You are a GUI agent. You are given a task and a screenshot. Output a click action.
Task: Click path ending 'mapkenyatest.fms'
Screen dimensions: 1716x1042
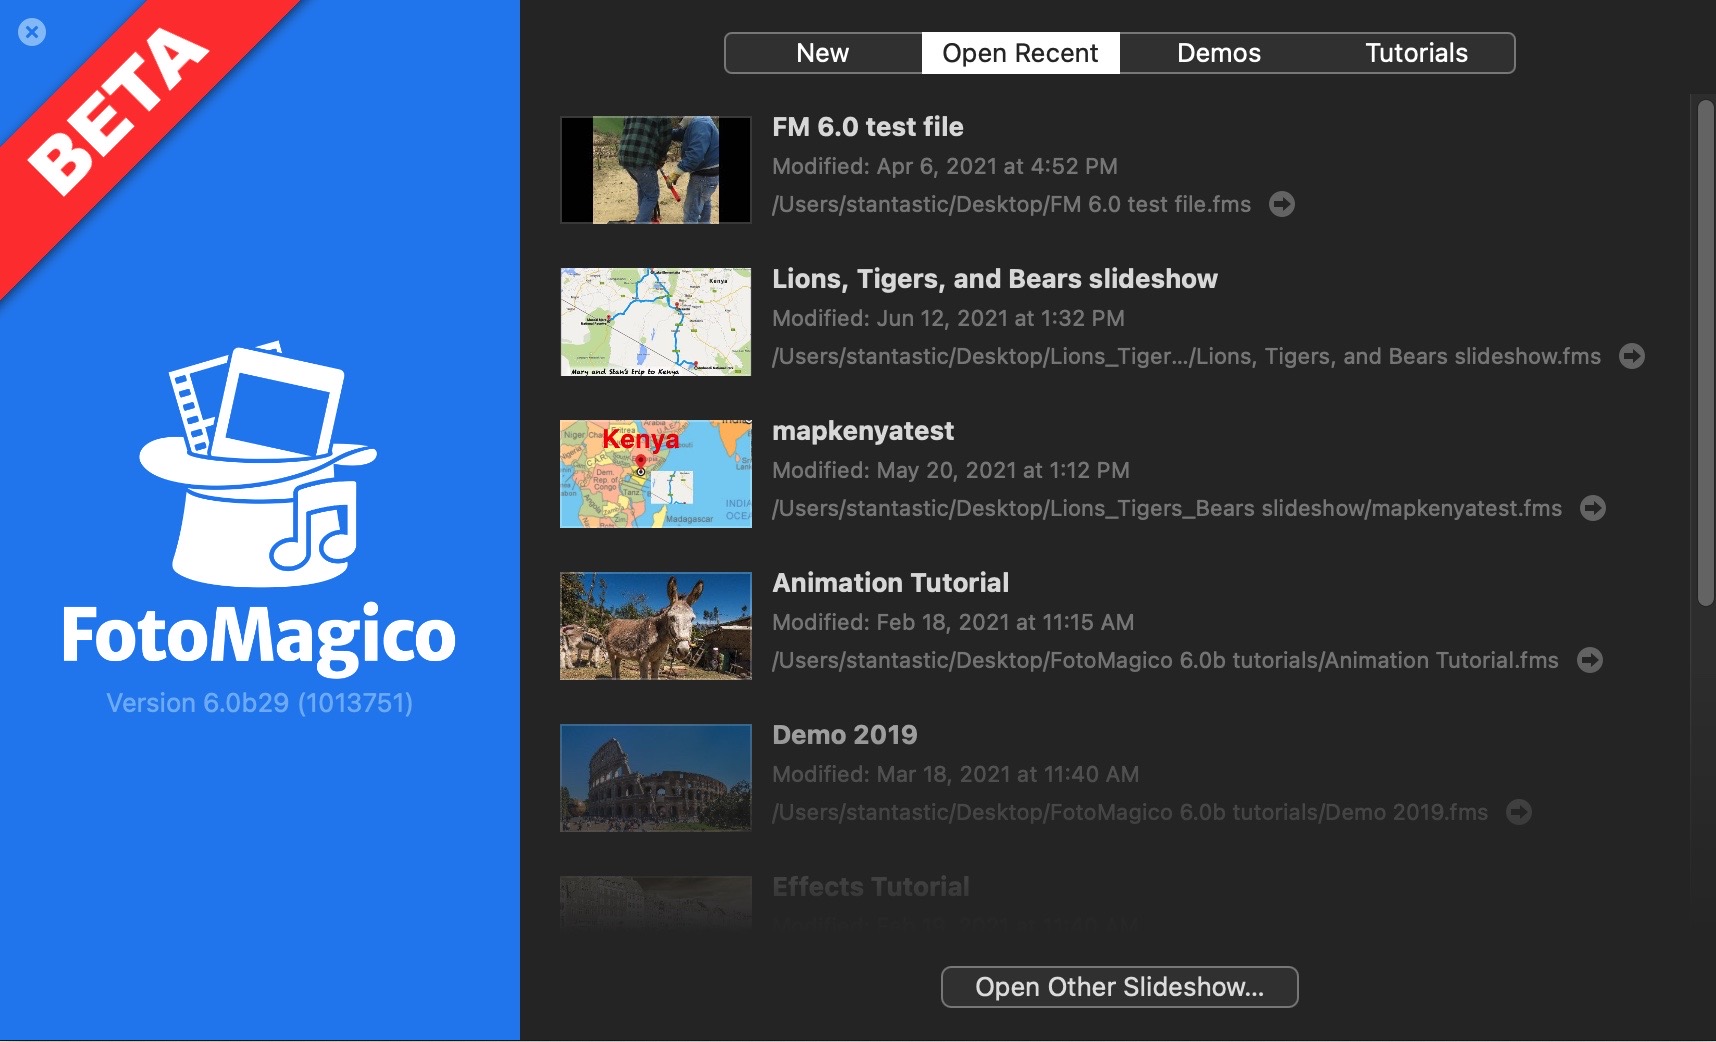coord(1167,508)
